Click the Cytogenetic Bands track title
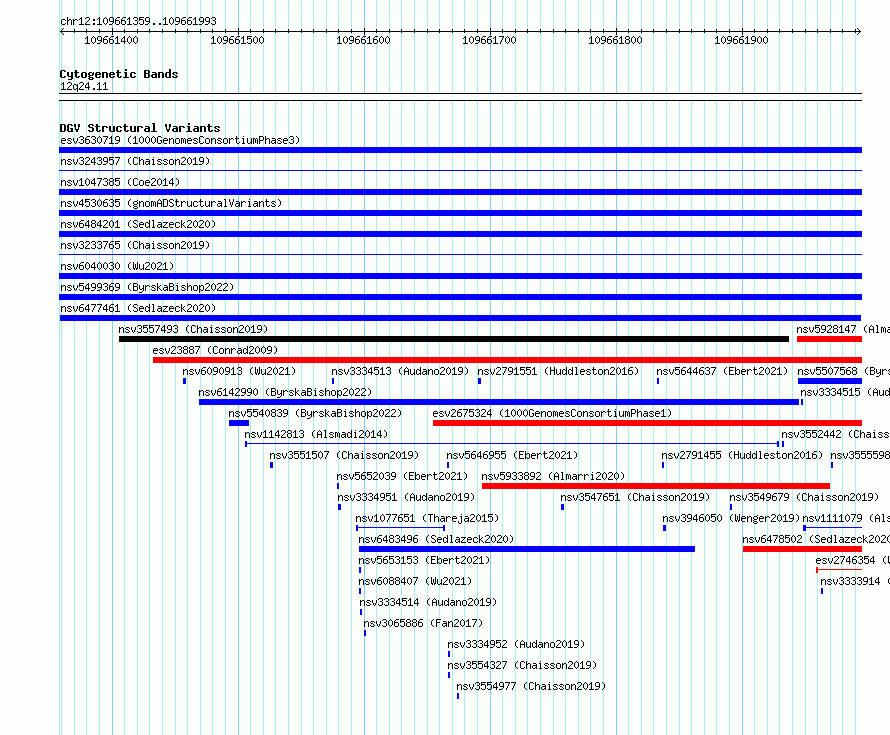Viewport: 890px width, 735px height. coord(119,74)
